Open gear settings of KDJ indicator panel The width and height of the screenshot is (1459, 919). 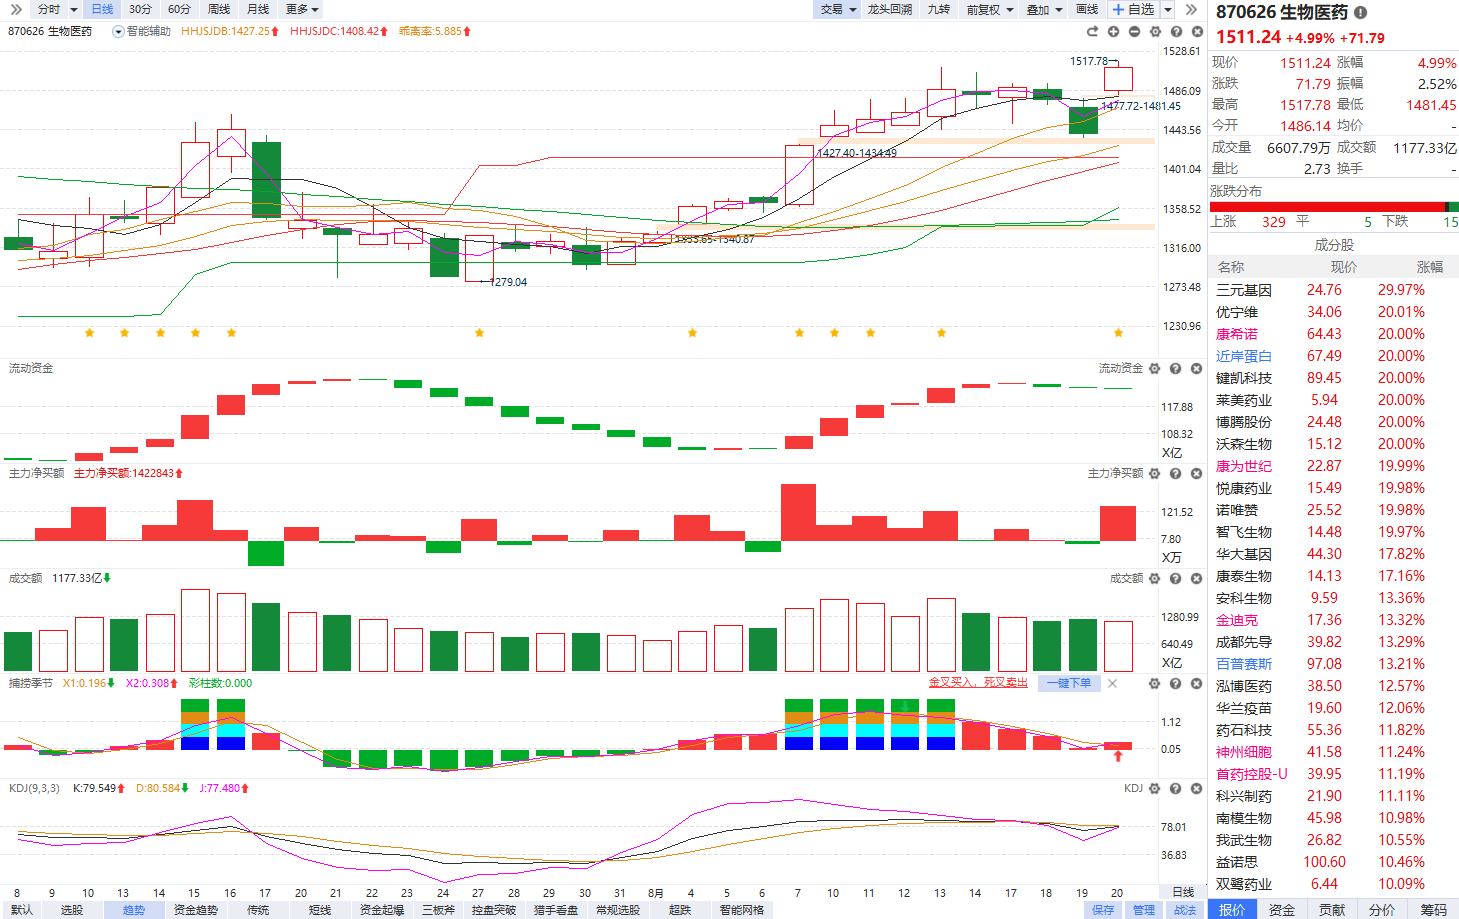point(1155,789)
